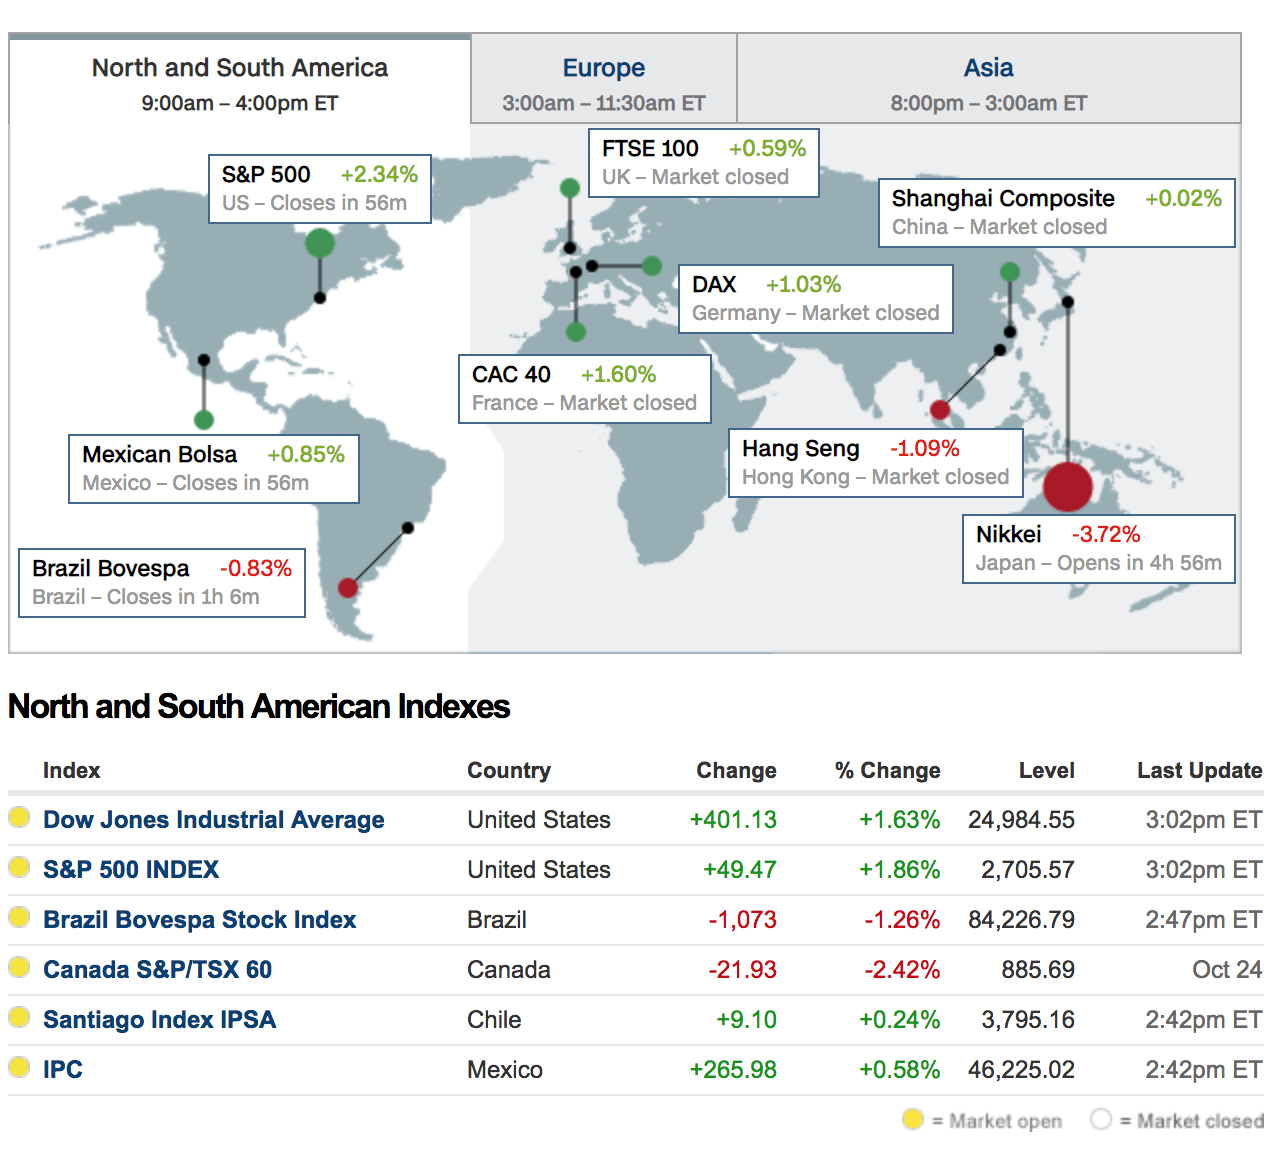Click the Last Update column header

(1200, 771)
